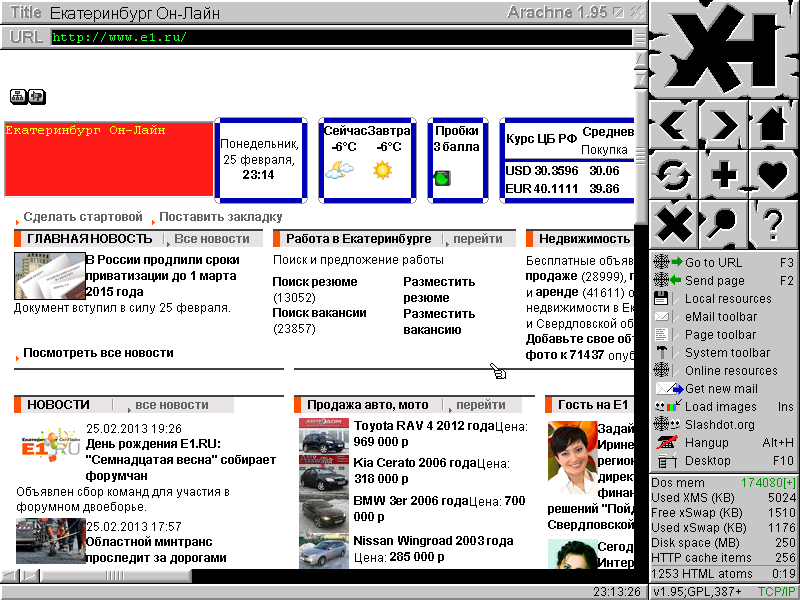Viewport: 800px width, 600px height.
Task: Open Slashdot.org shortcut
Action: (723, 424)
